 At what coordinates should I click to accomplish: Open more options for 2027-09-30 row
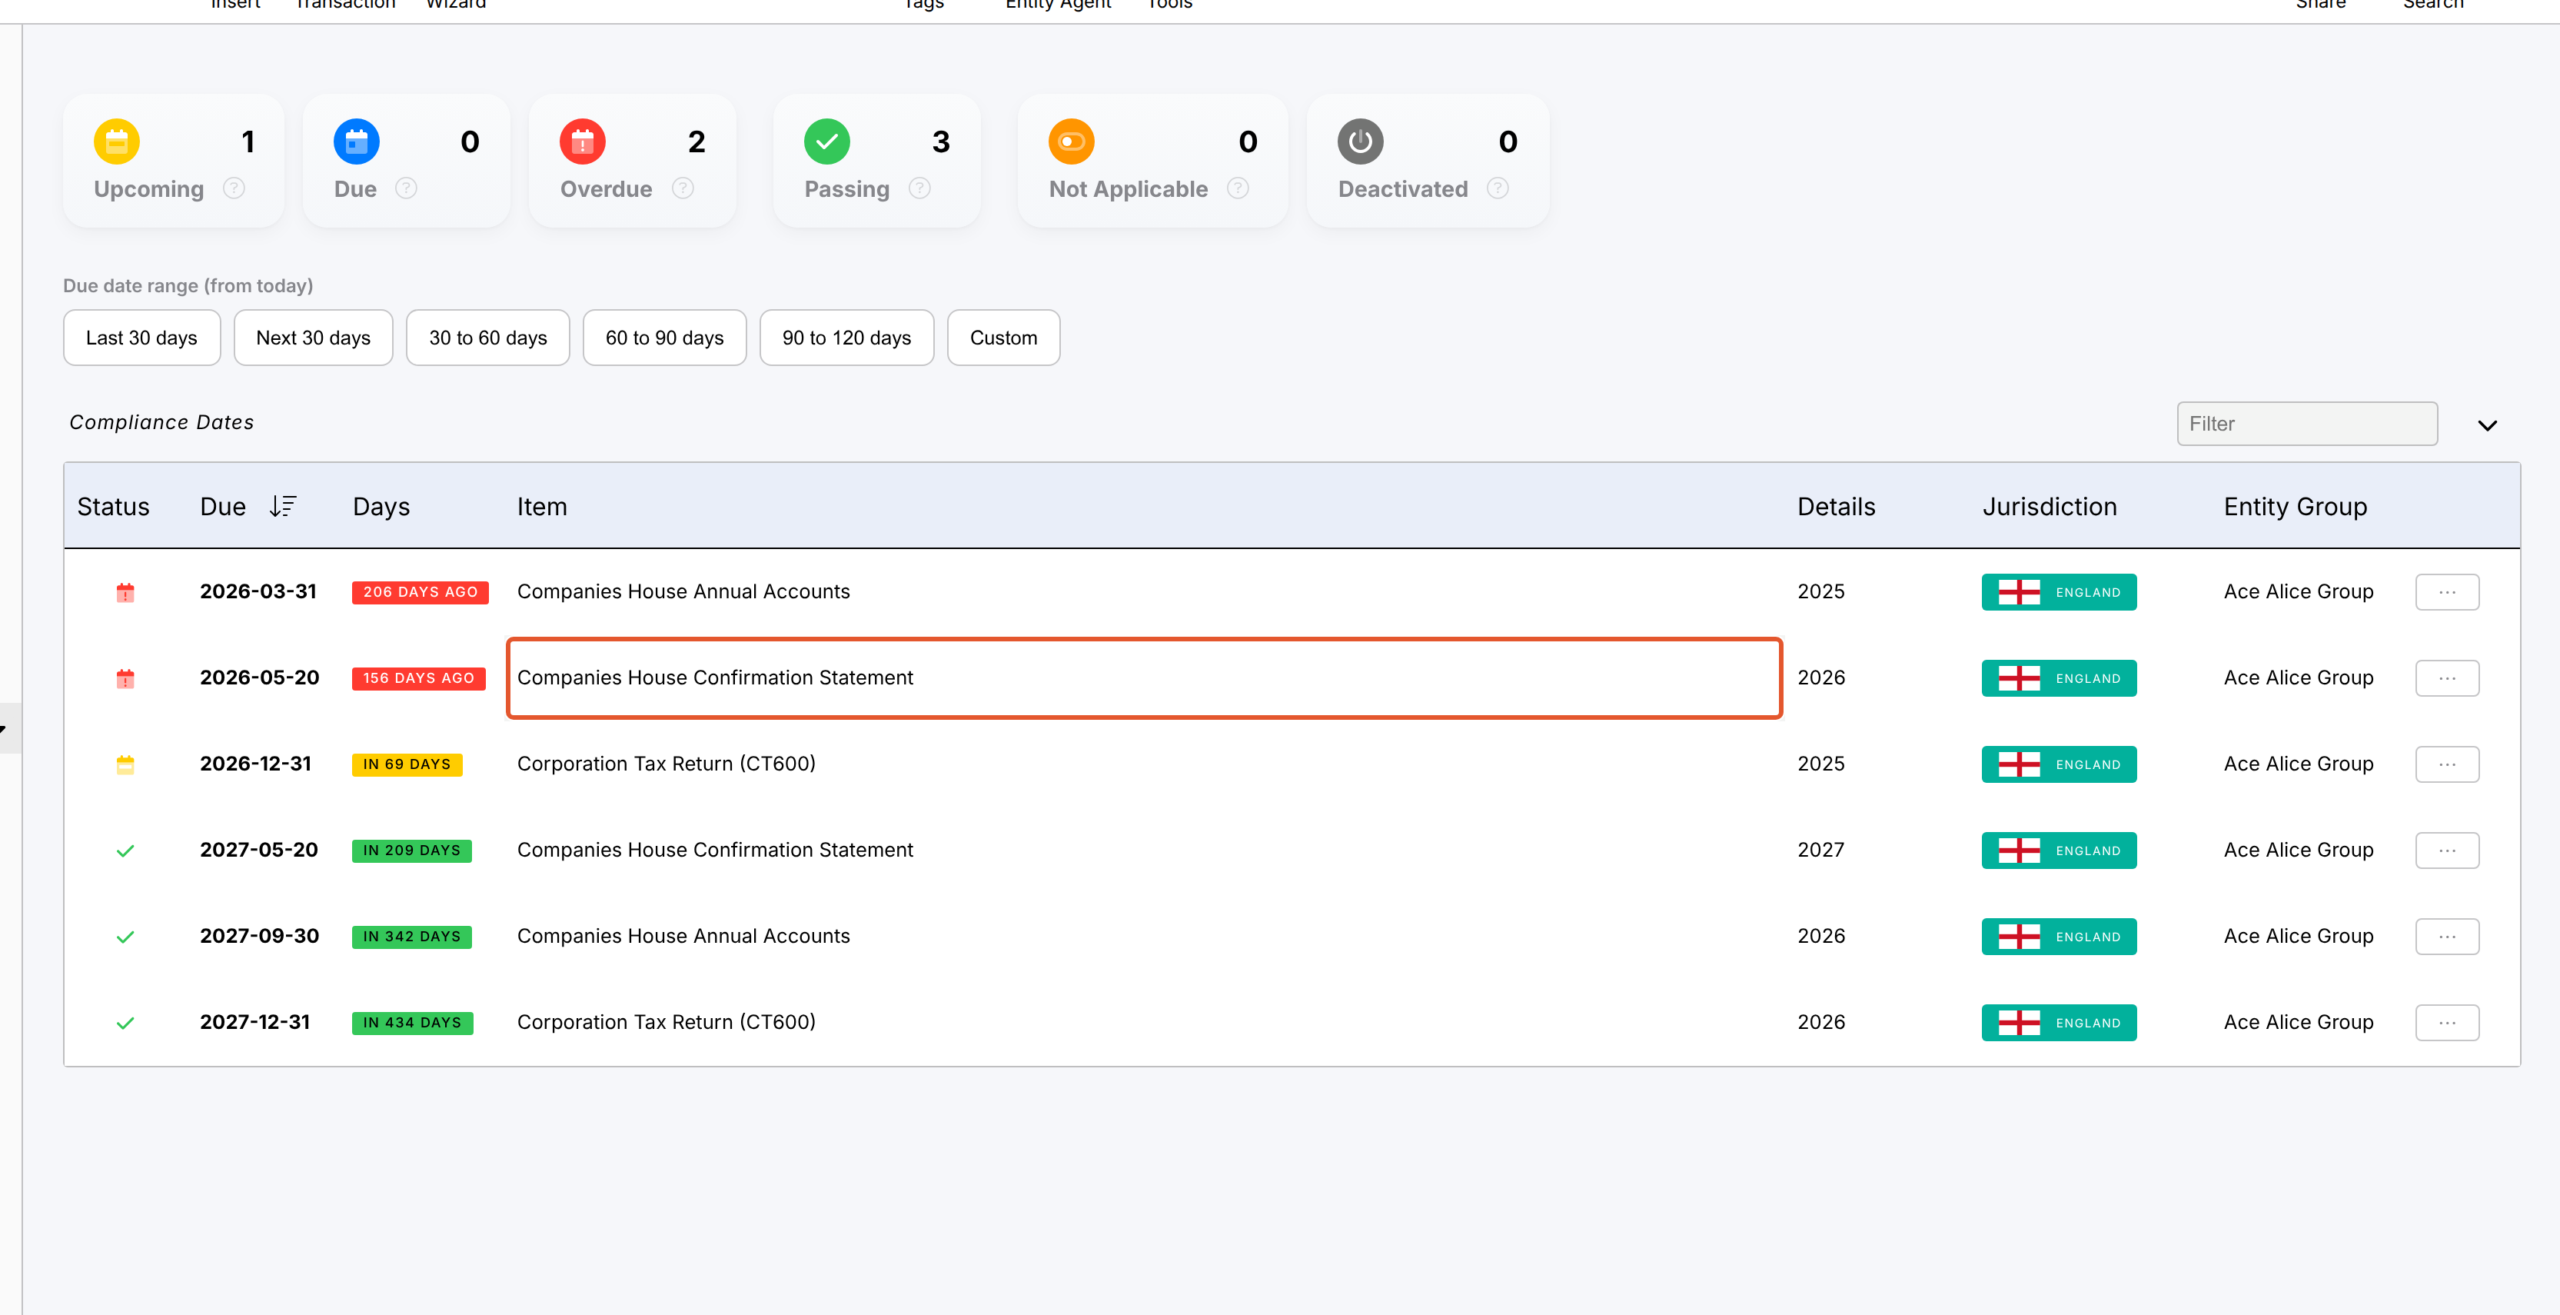[x=2447, y=936]
